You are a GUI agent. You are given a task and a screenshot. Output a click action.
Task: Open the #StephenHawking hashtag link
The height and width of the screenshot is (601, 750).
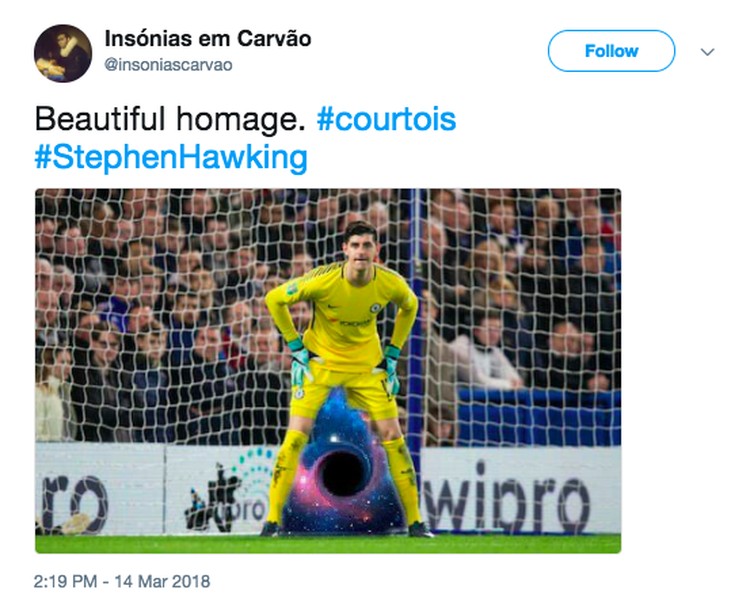click(171, 158)
